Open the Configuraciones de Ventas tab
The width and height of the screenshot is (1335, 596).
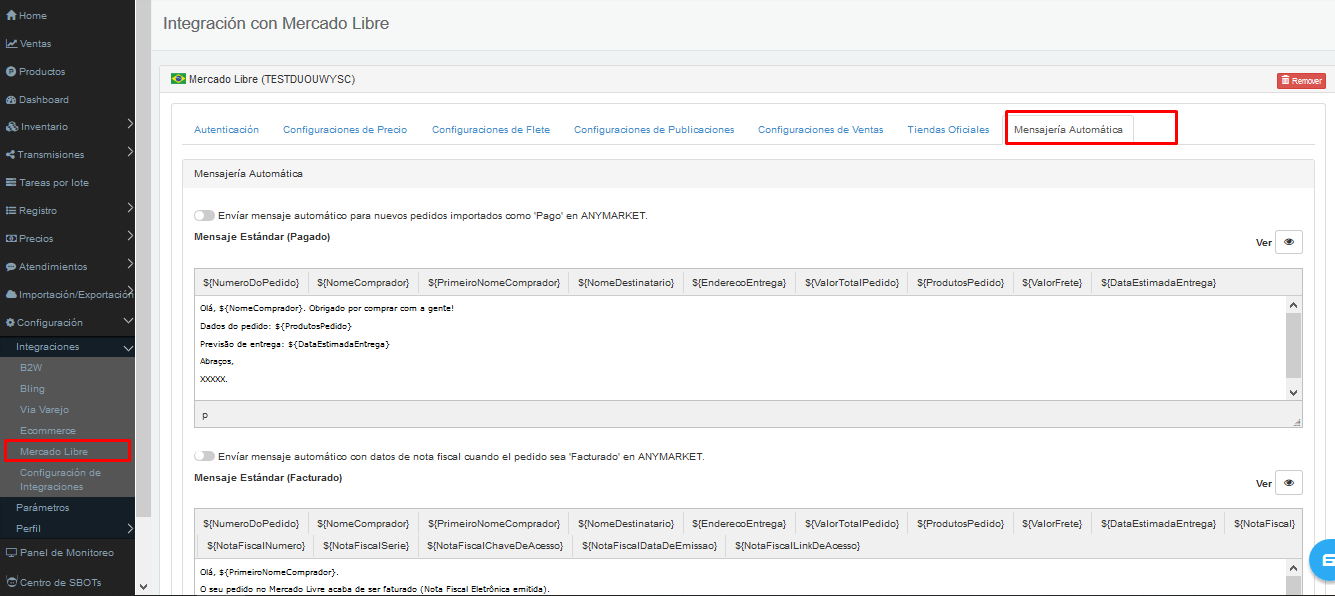tap(821, 130)
